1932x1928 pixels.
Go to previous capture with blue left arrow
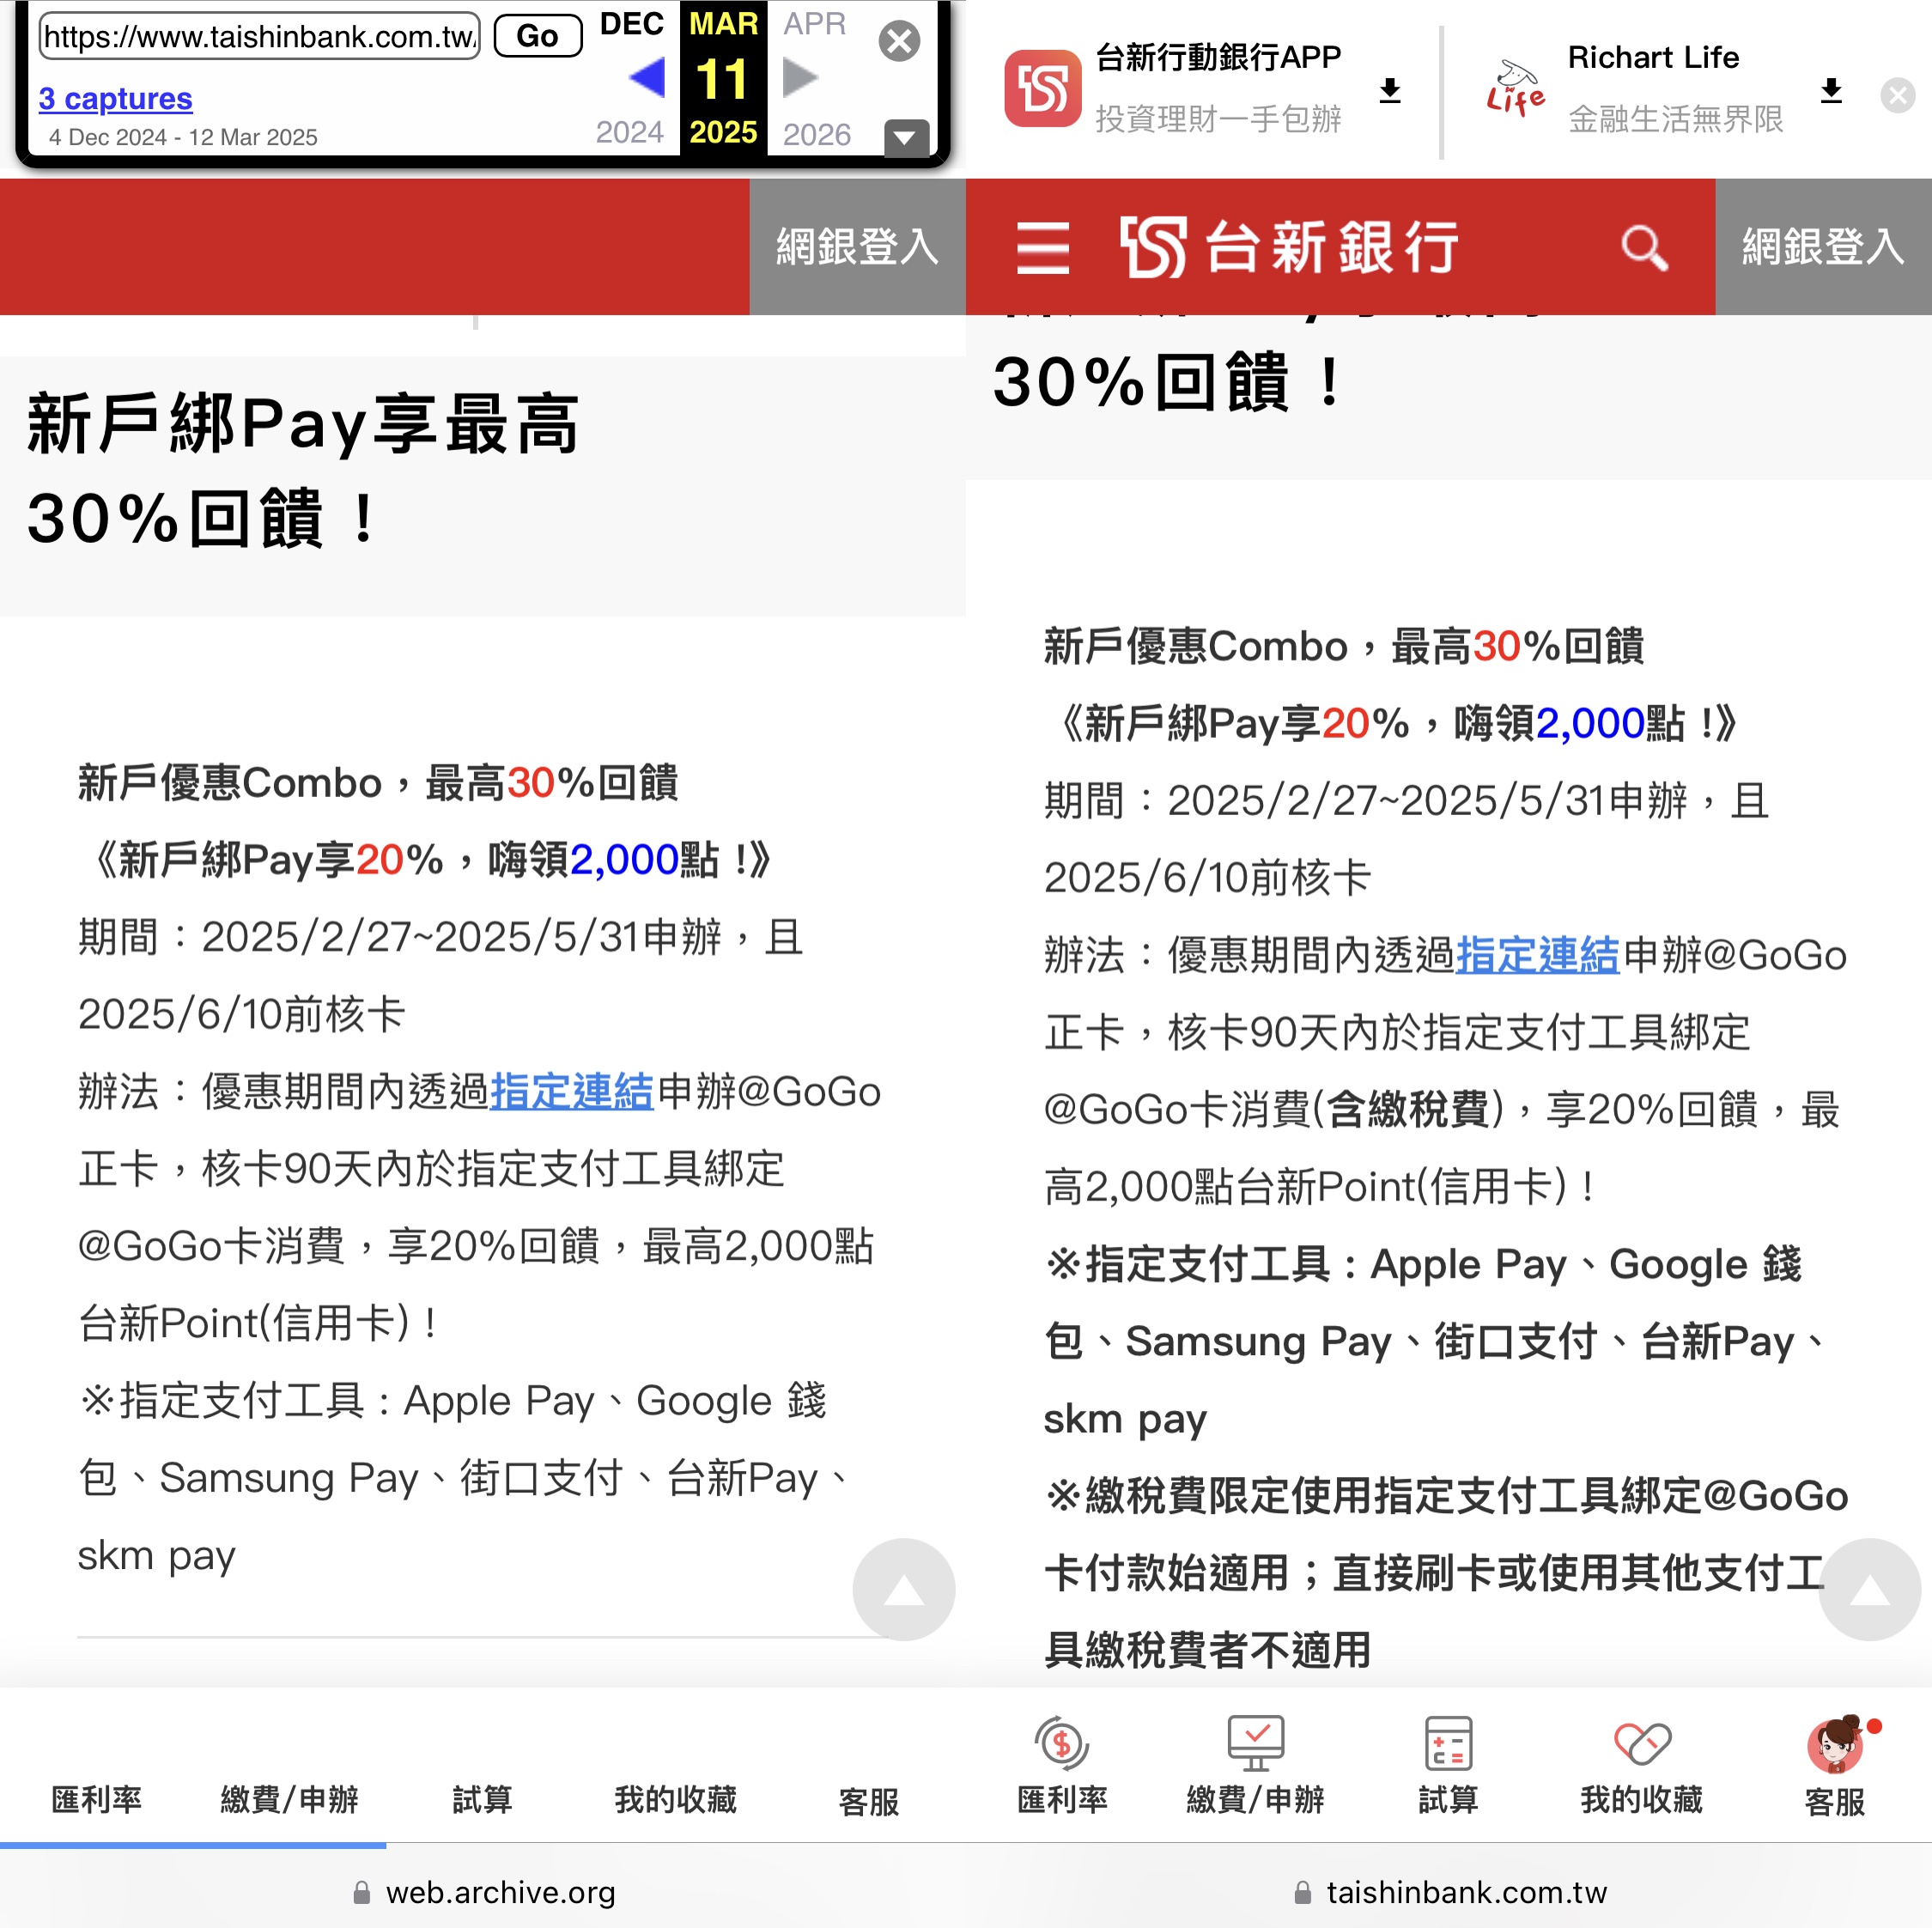click(647, 77)
